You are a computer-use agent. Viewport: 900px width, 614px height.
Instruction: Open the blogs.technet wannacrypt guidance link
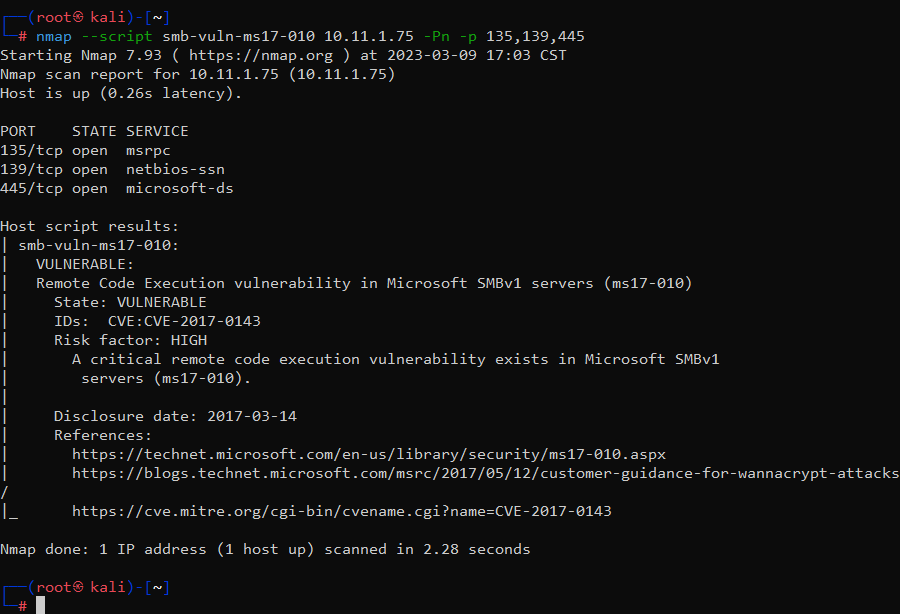(x=486, y=473)
